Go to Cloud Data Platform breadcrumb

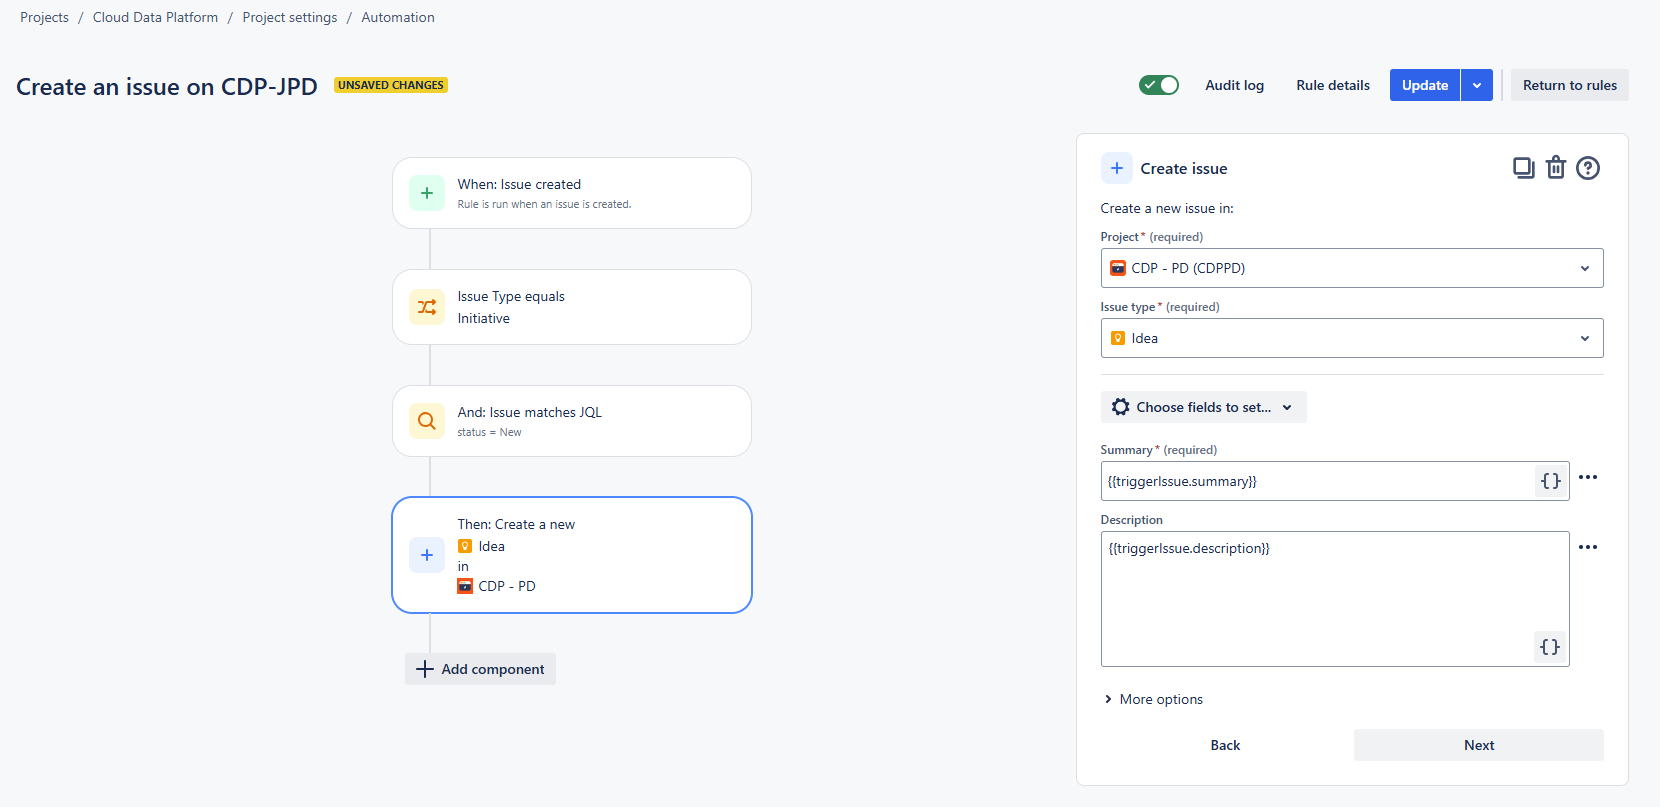[155, 17]
